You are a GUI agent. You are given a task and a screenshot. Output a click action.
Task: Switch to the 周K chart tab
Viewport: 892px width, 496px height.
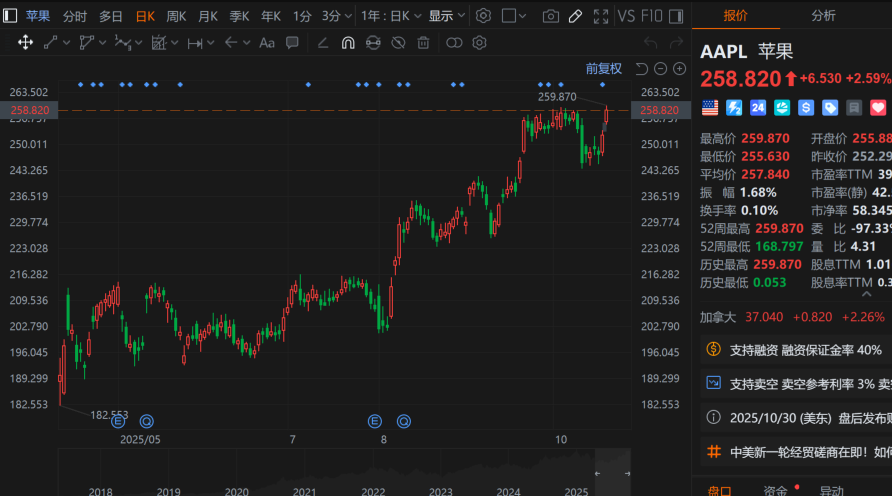pyautogui.click(x=176, y=16)
